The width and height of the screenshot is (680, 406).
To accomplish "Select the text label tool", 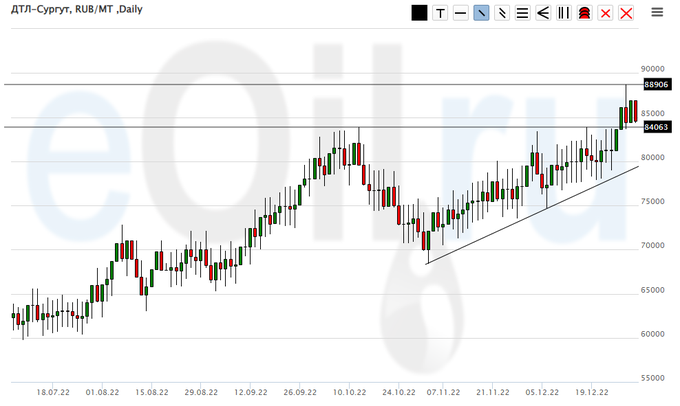I will click(440, 13).
